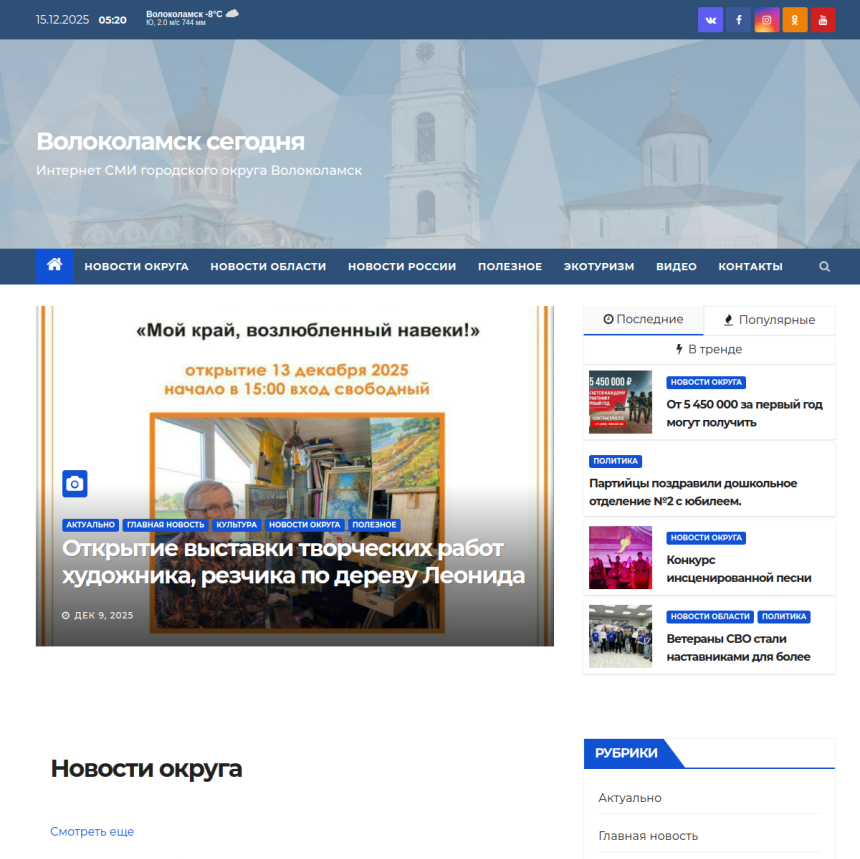
Task: Click thumbnail of the 5 450 000 article
Action: [620, 402]
